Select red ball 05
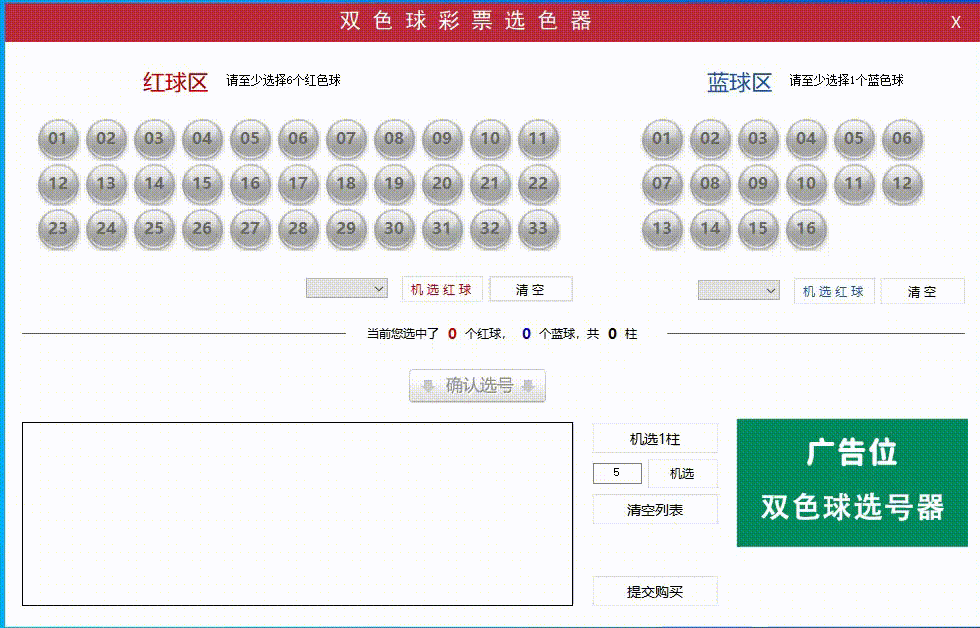The width and height of the screenshot is (980, 628). point(250,139)
